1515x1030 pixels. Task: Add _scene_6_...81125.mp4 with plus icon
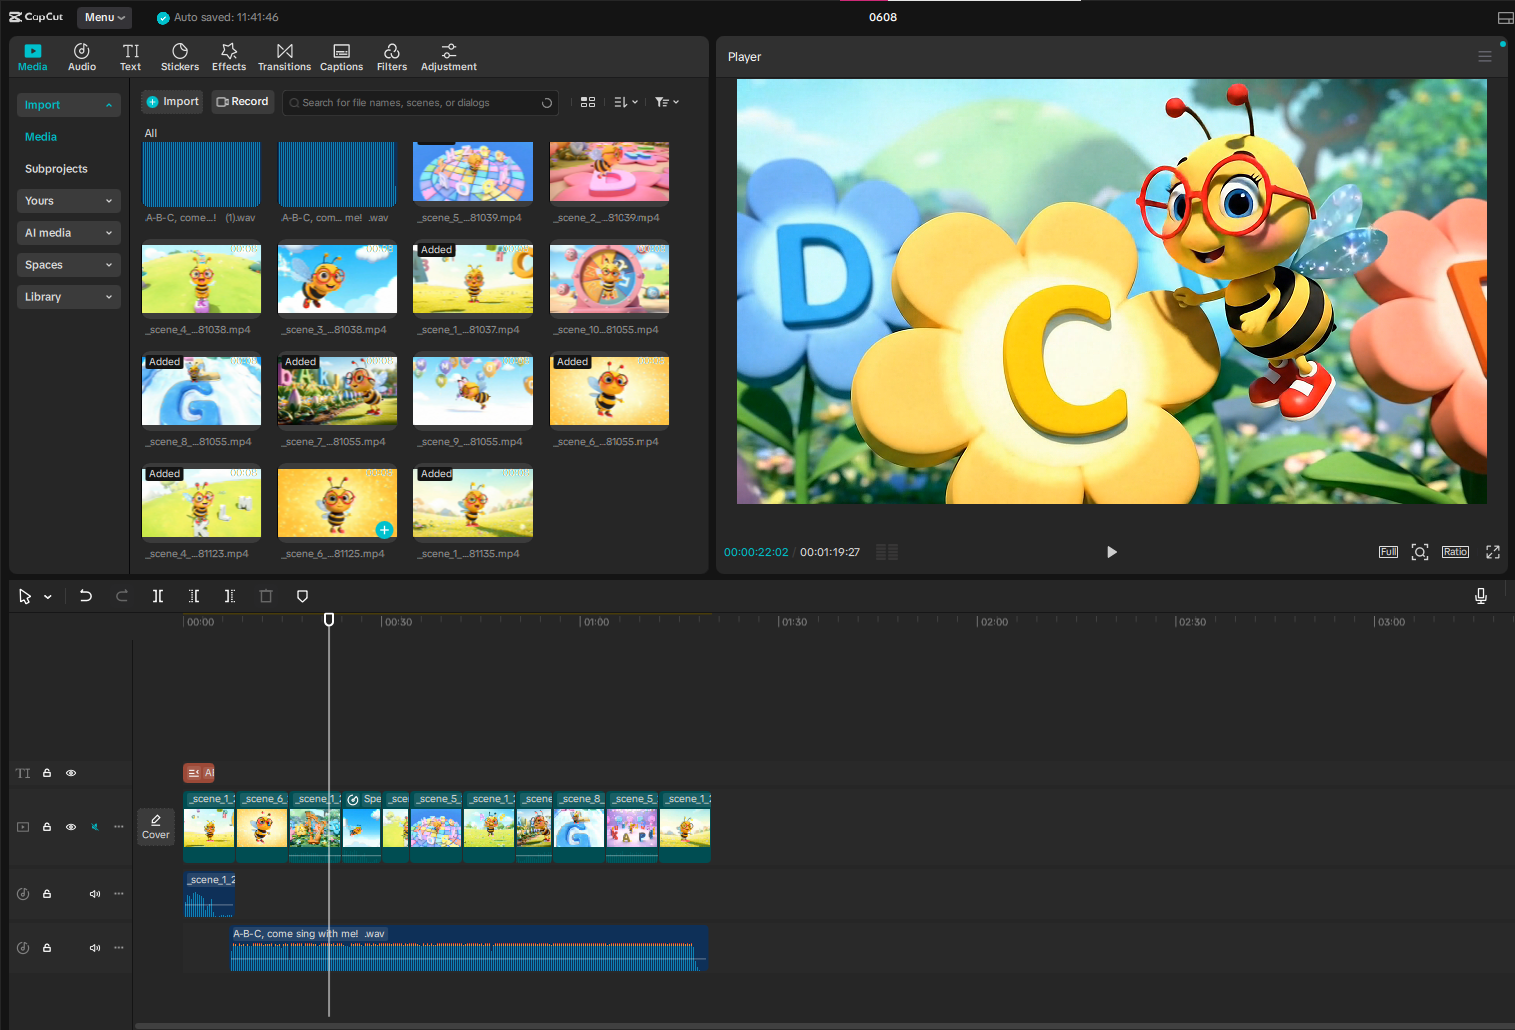pos(384,530)
